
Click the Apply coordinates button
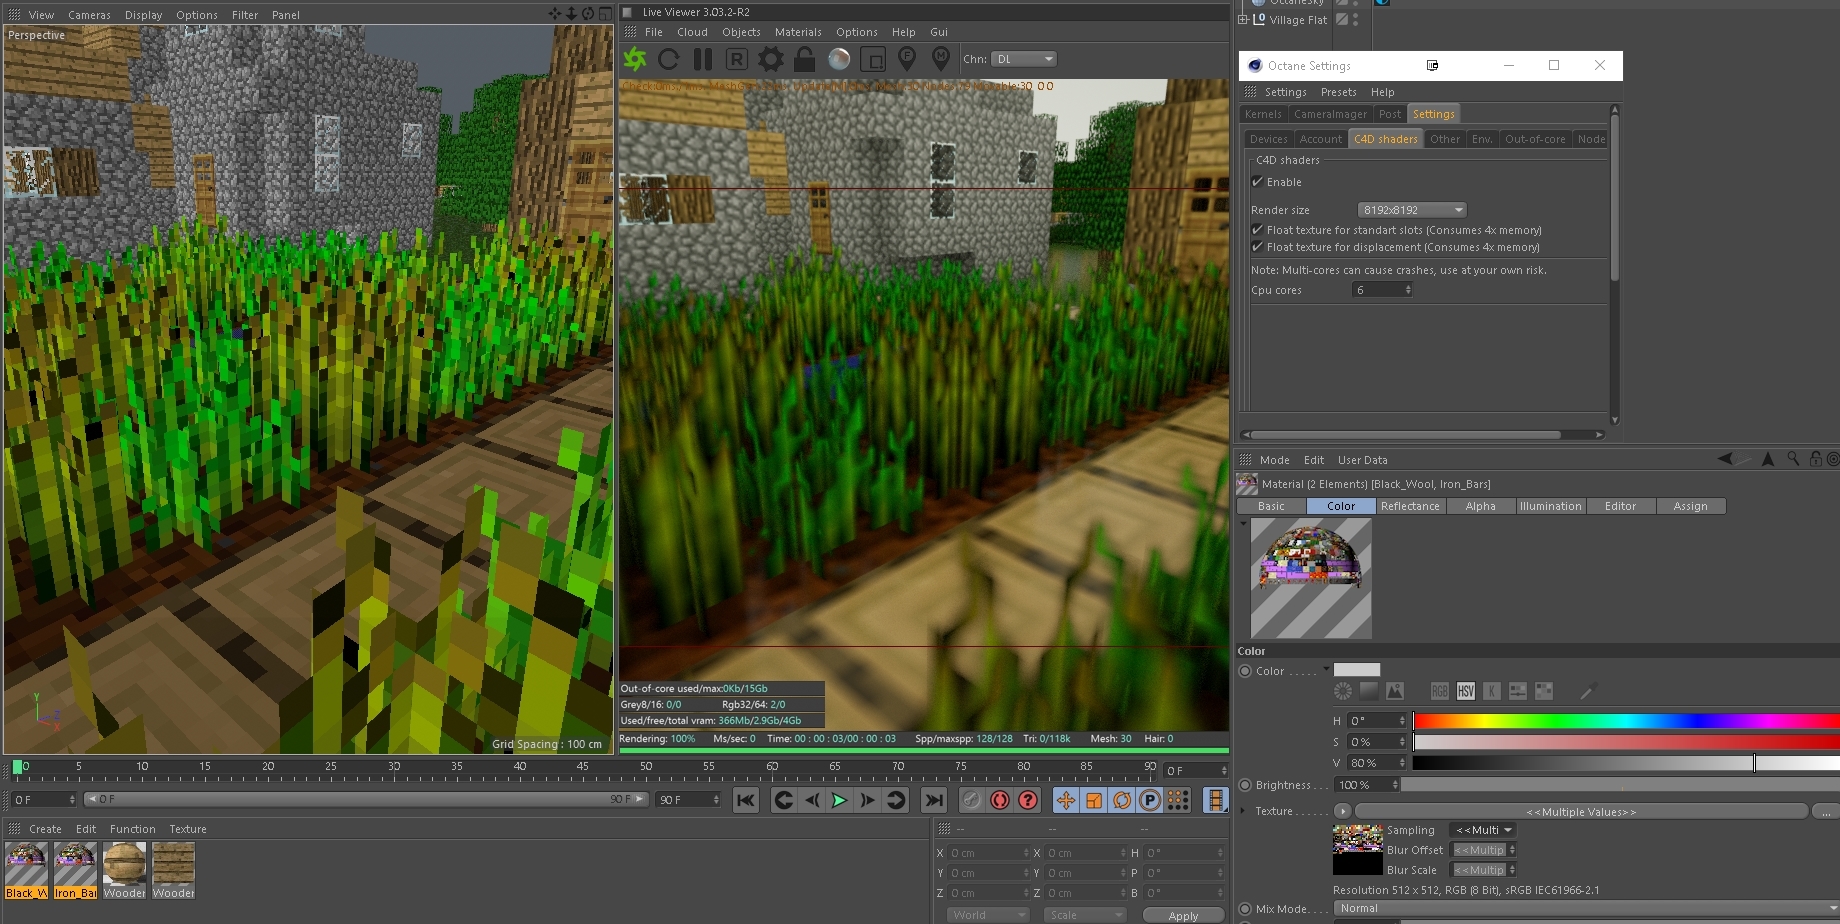tap(1183, 915)
